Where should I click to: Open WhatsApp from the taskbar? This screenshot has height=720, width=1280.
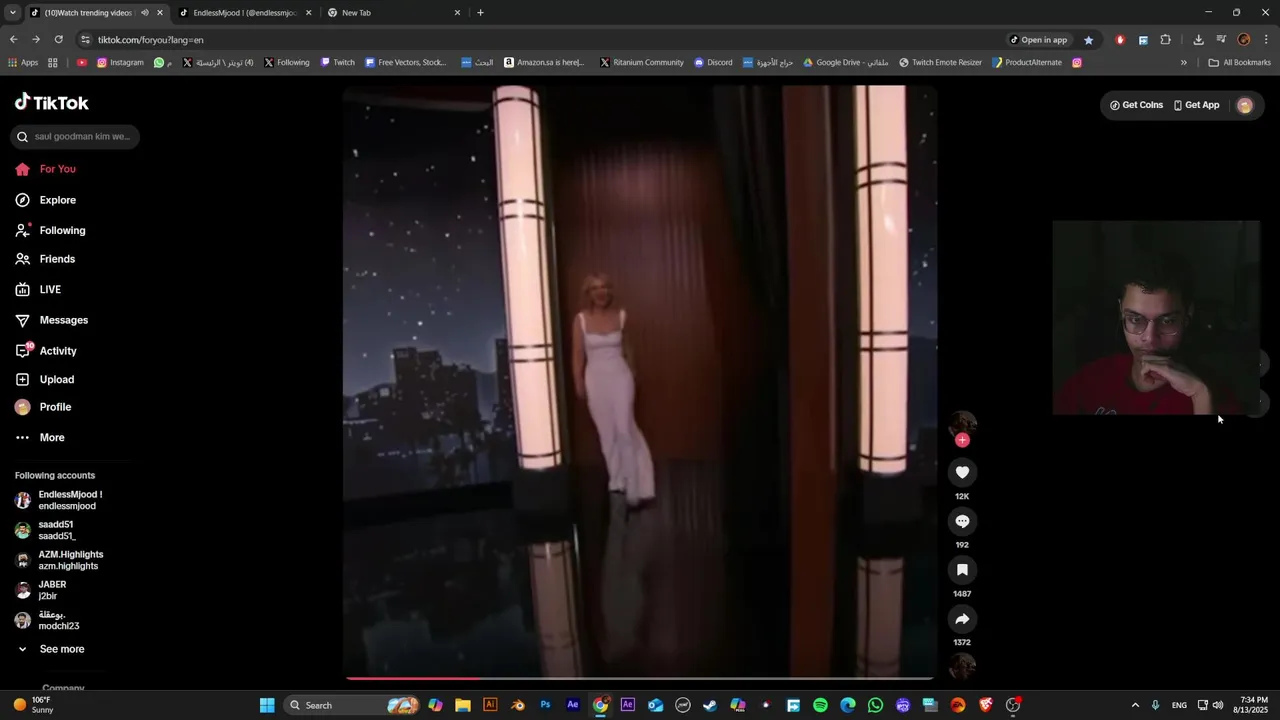tap(875, 705)
